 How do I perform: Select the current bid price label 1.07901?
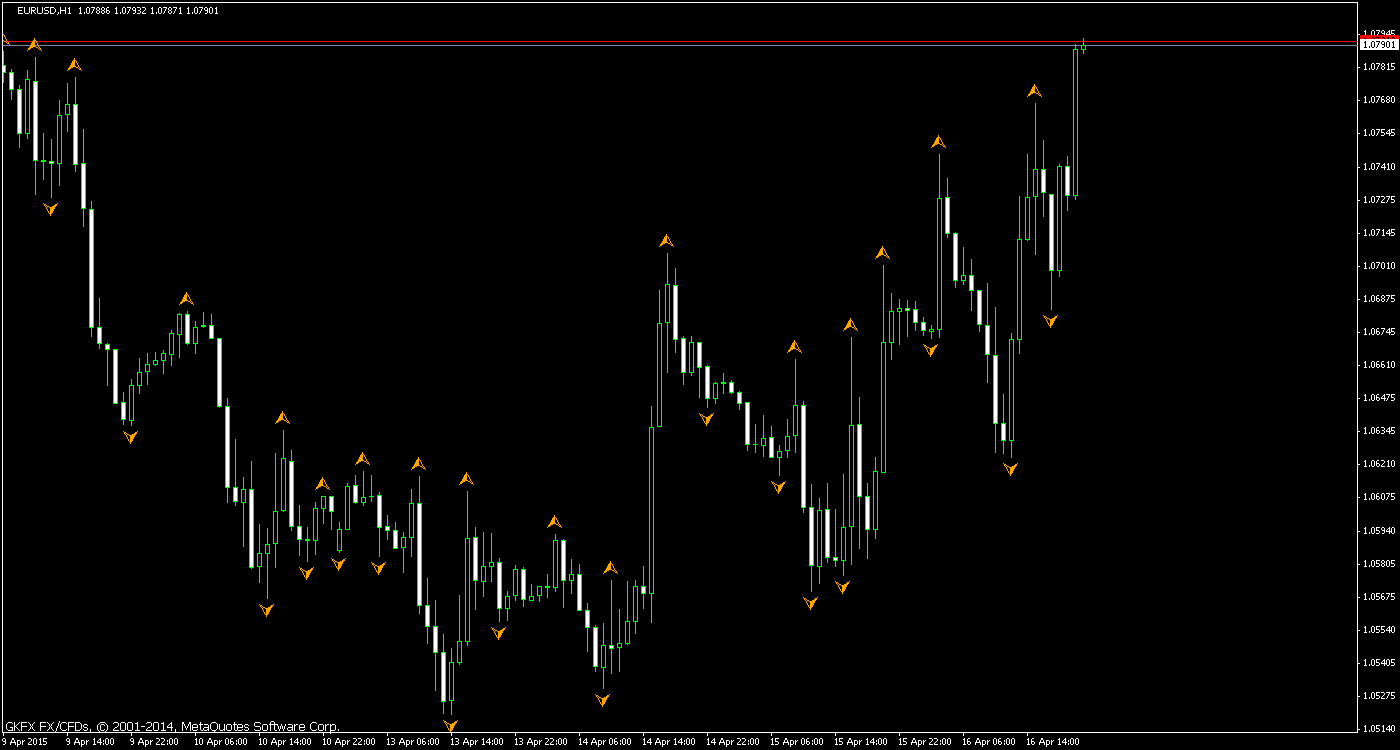click(1378, 44)
